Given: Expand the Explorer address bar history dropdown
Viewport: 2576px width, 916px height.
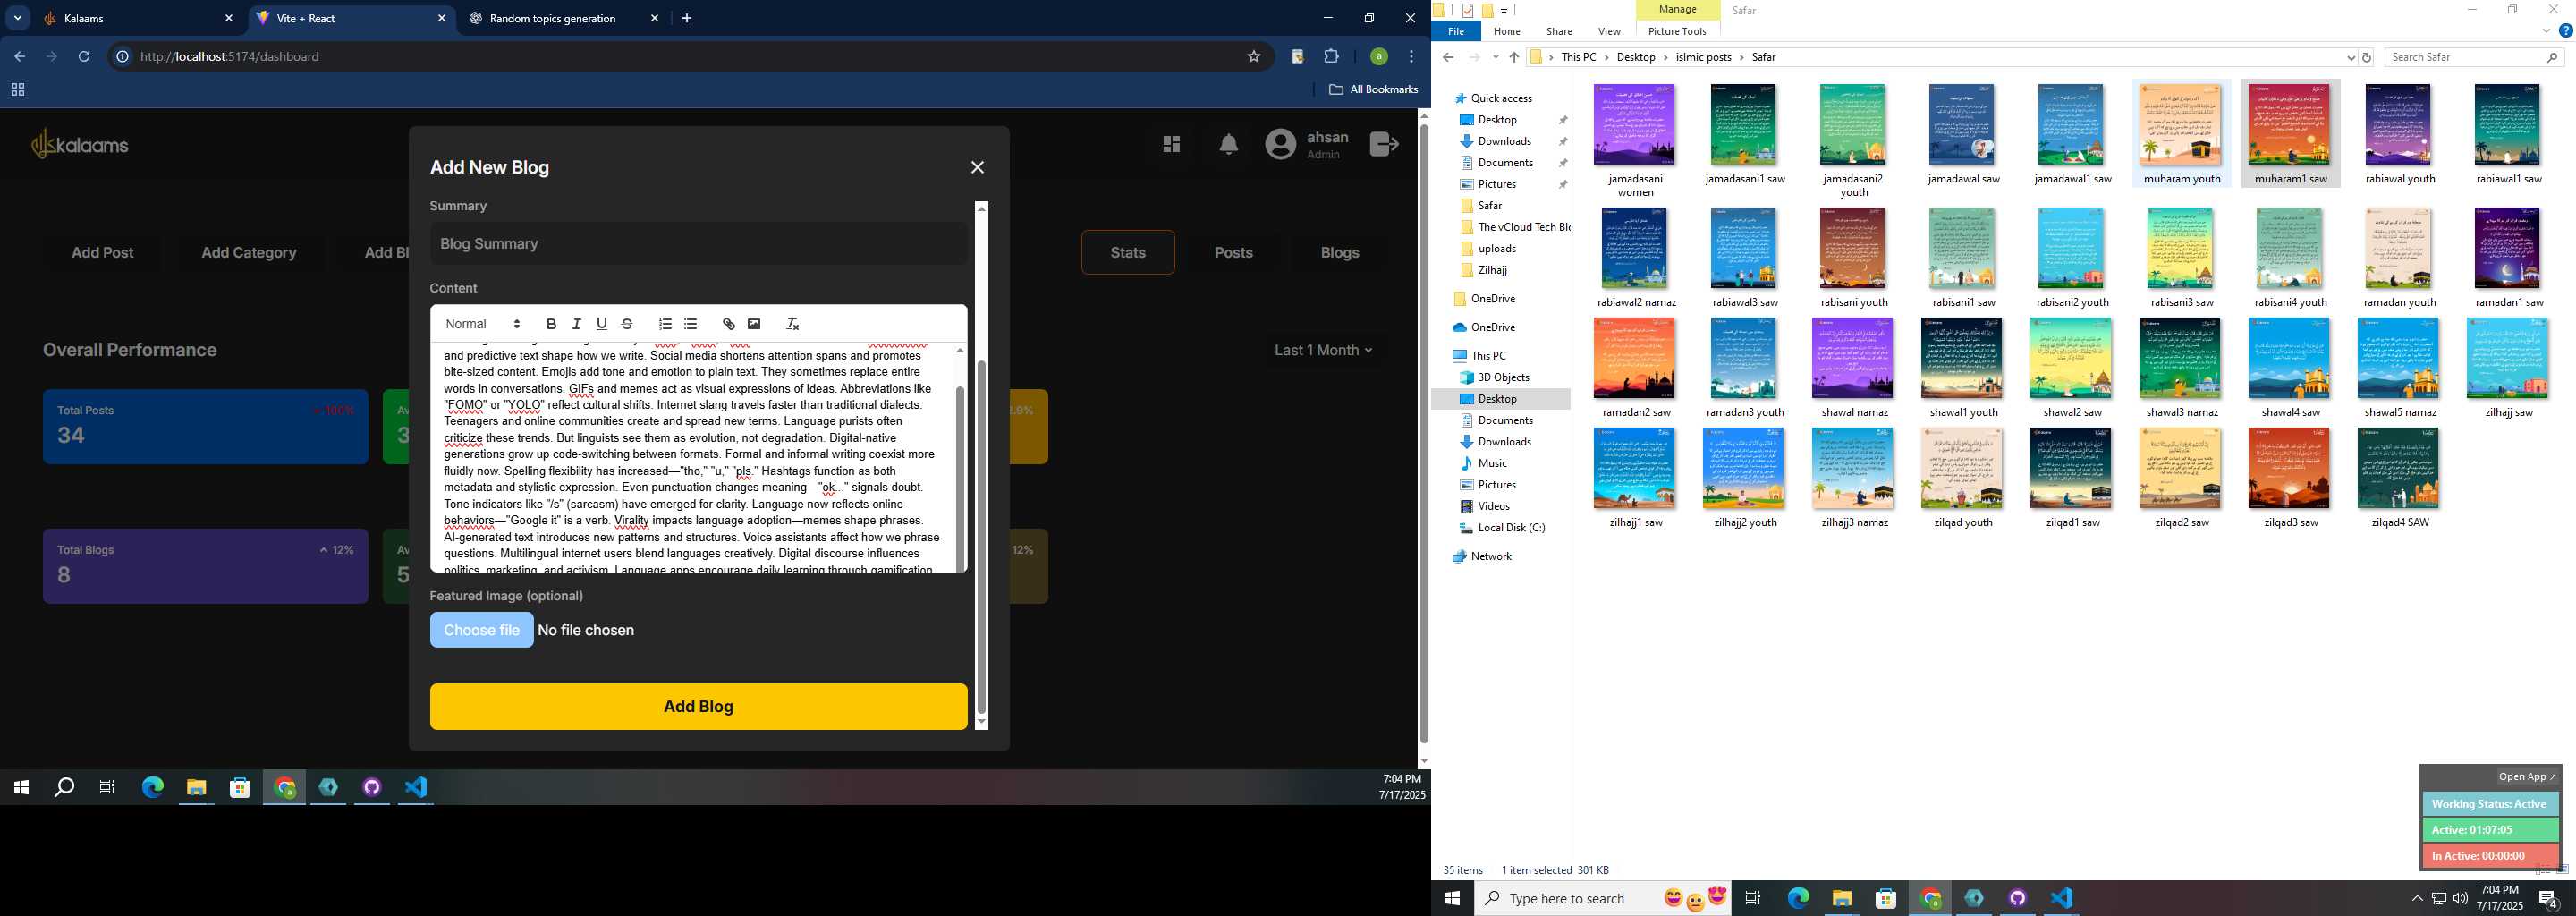Looking at the screenshot, I should pos(2351,57).
